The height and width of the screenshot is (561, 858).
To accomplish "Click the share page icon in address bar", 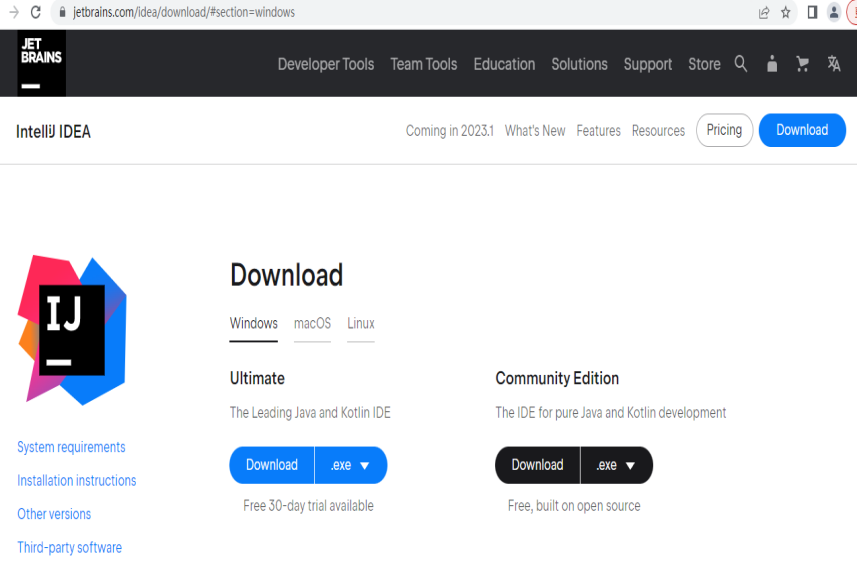I will [764, 13].
